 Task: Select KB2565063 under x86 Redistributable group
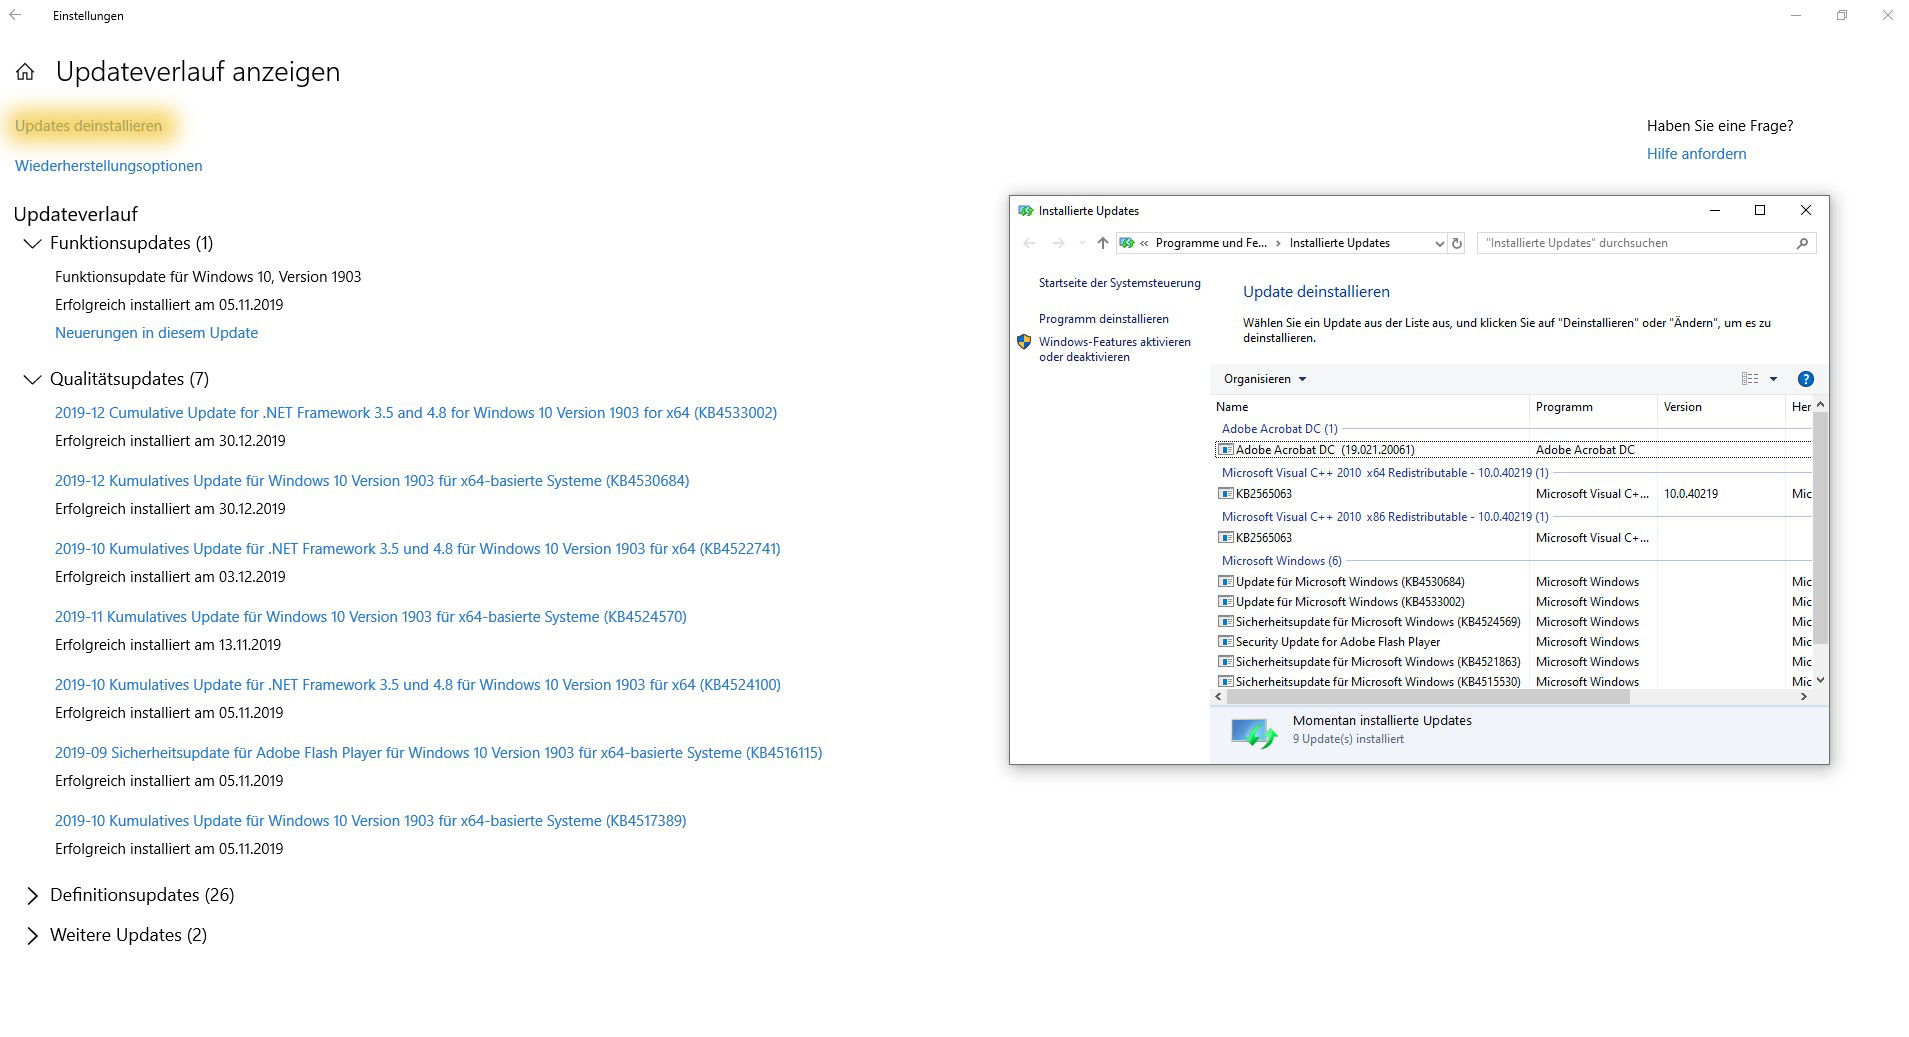coord(1264,538)
